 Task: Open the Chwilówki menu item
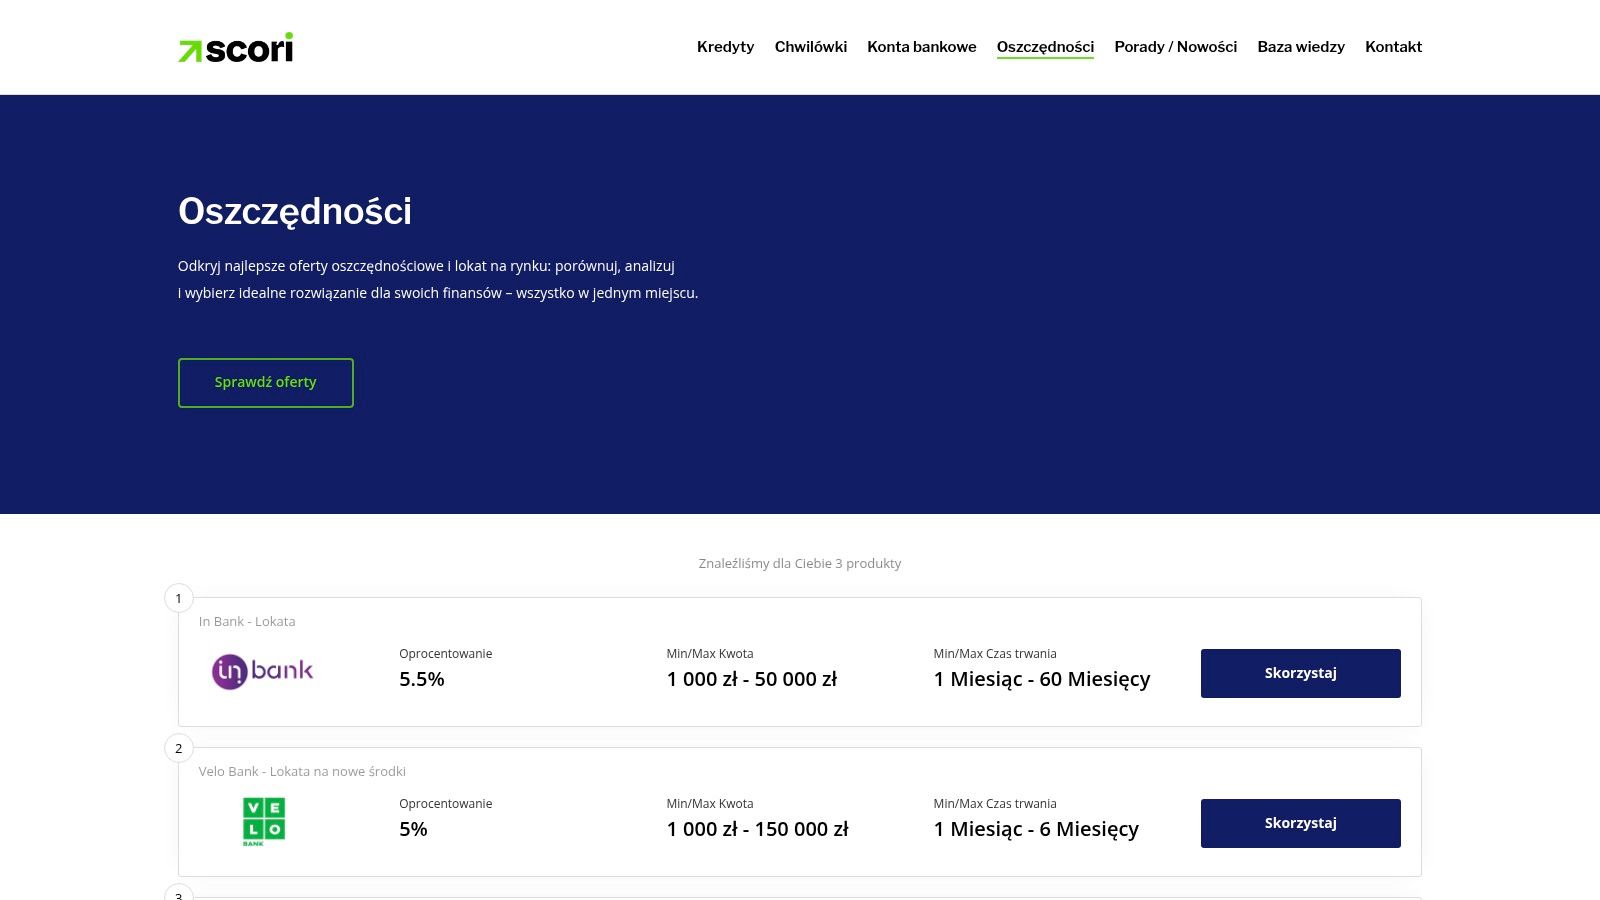point(811,47)
